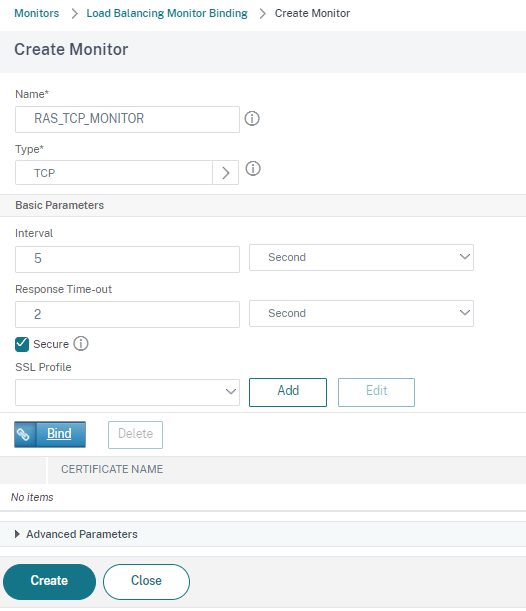Click breadcrumb arrow after Monitors

(x=74, y=14)
